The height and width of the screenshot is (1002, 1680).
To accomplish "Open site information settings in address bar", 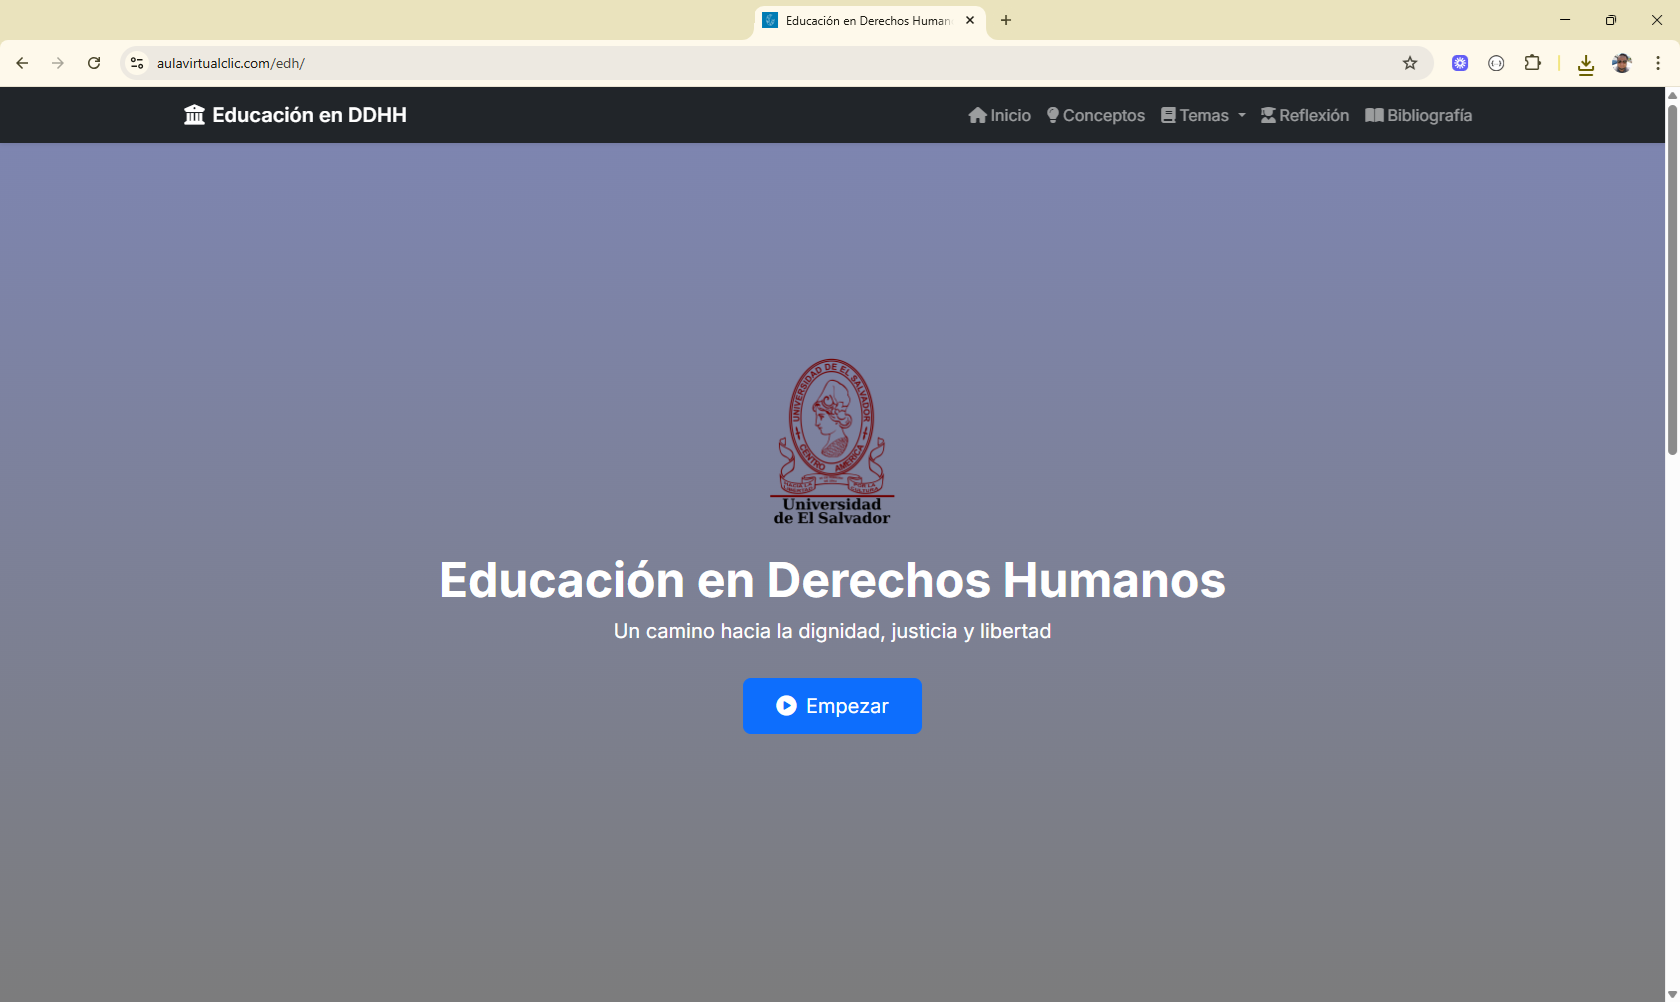I will [136, 62].
